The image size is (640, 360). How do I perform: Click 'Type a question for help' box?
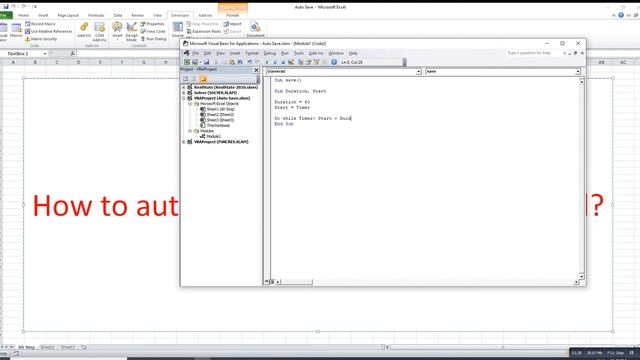tap(529, 53)
